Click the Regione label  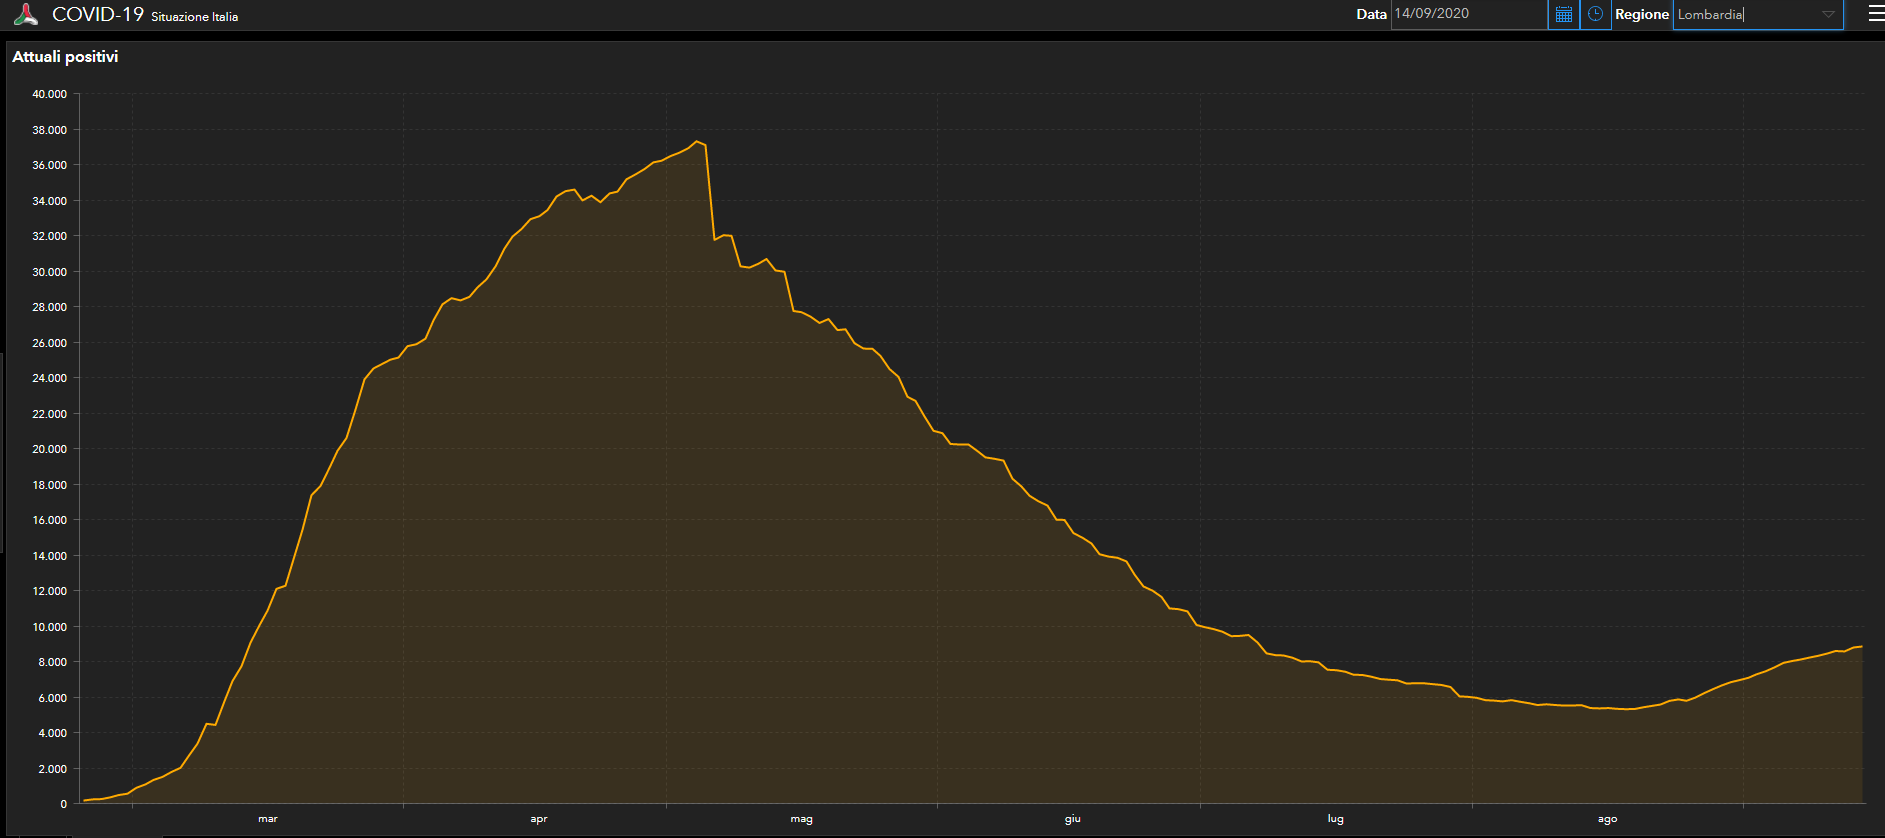click(x=1641, y=14)
